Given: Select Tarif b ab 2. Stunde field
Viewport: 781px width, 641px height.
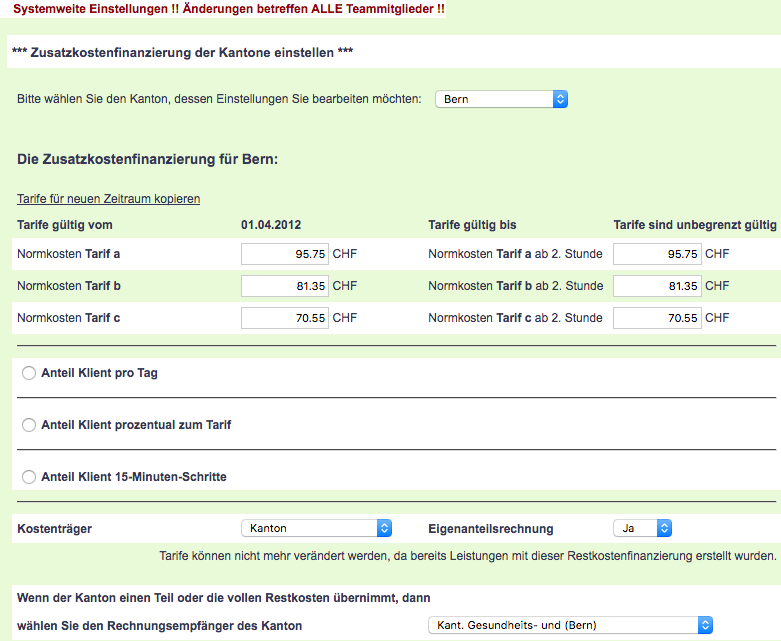Looking at the screenshot, I should [656, 286].
